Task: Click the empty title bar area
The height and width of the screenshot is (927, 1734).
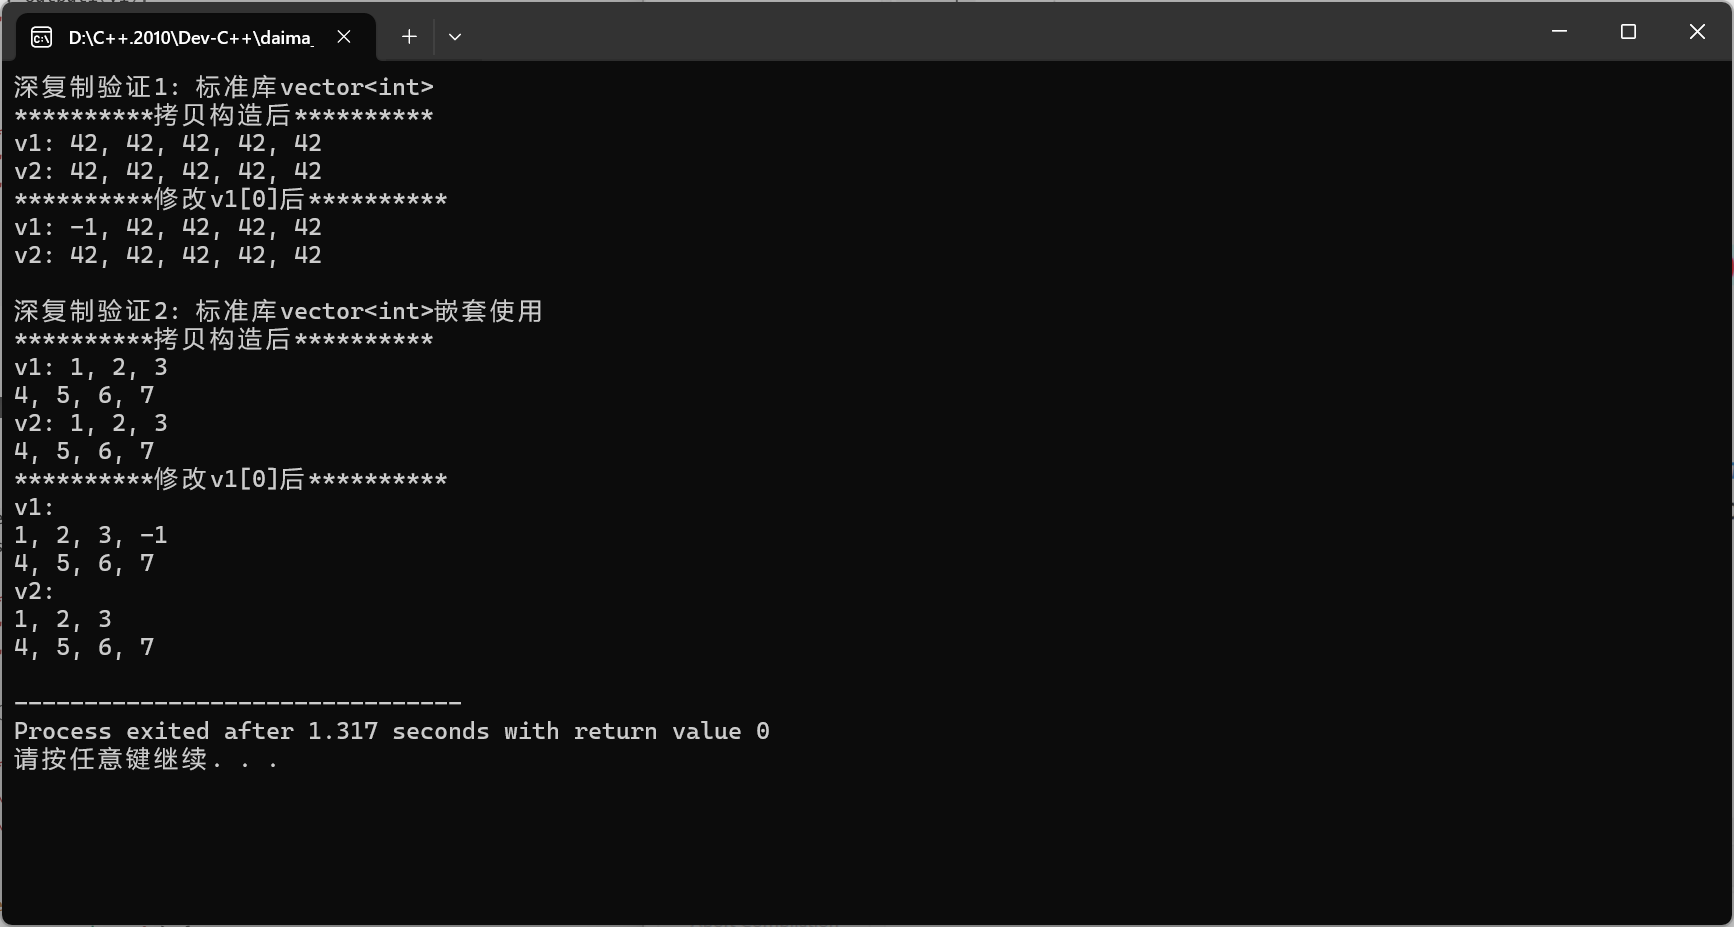Action: [x=1000, y=32]
